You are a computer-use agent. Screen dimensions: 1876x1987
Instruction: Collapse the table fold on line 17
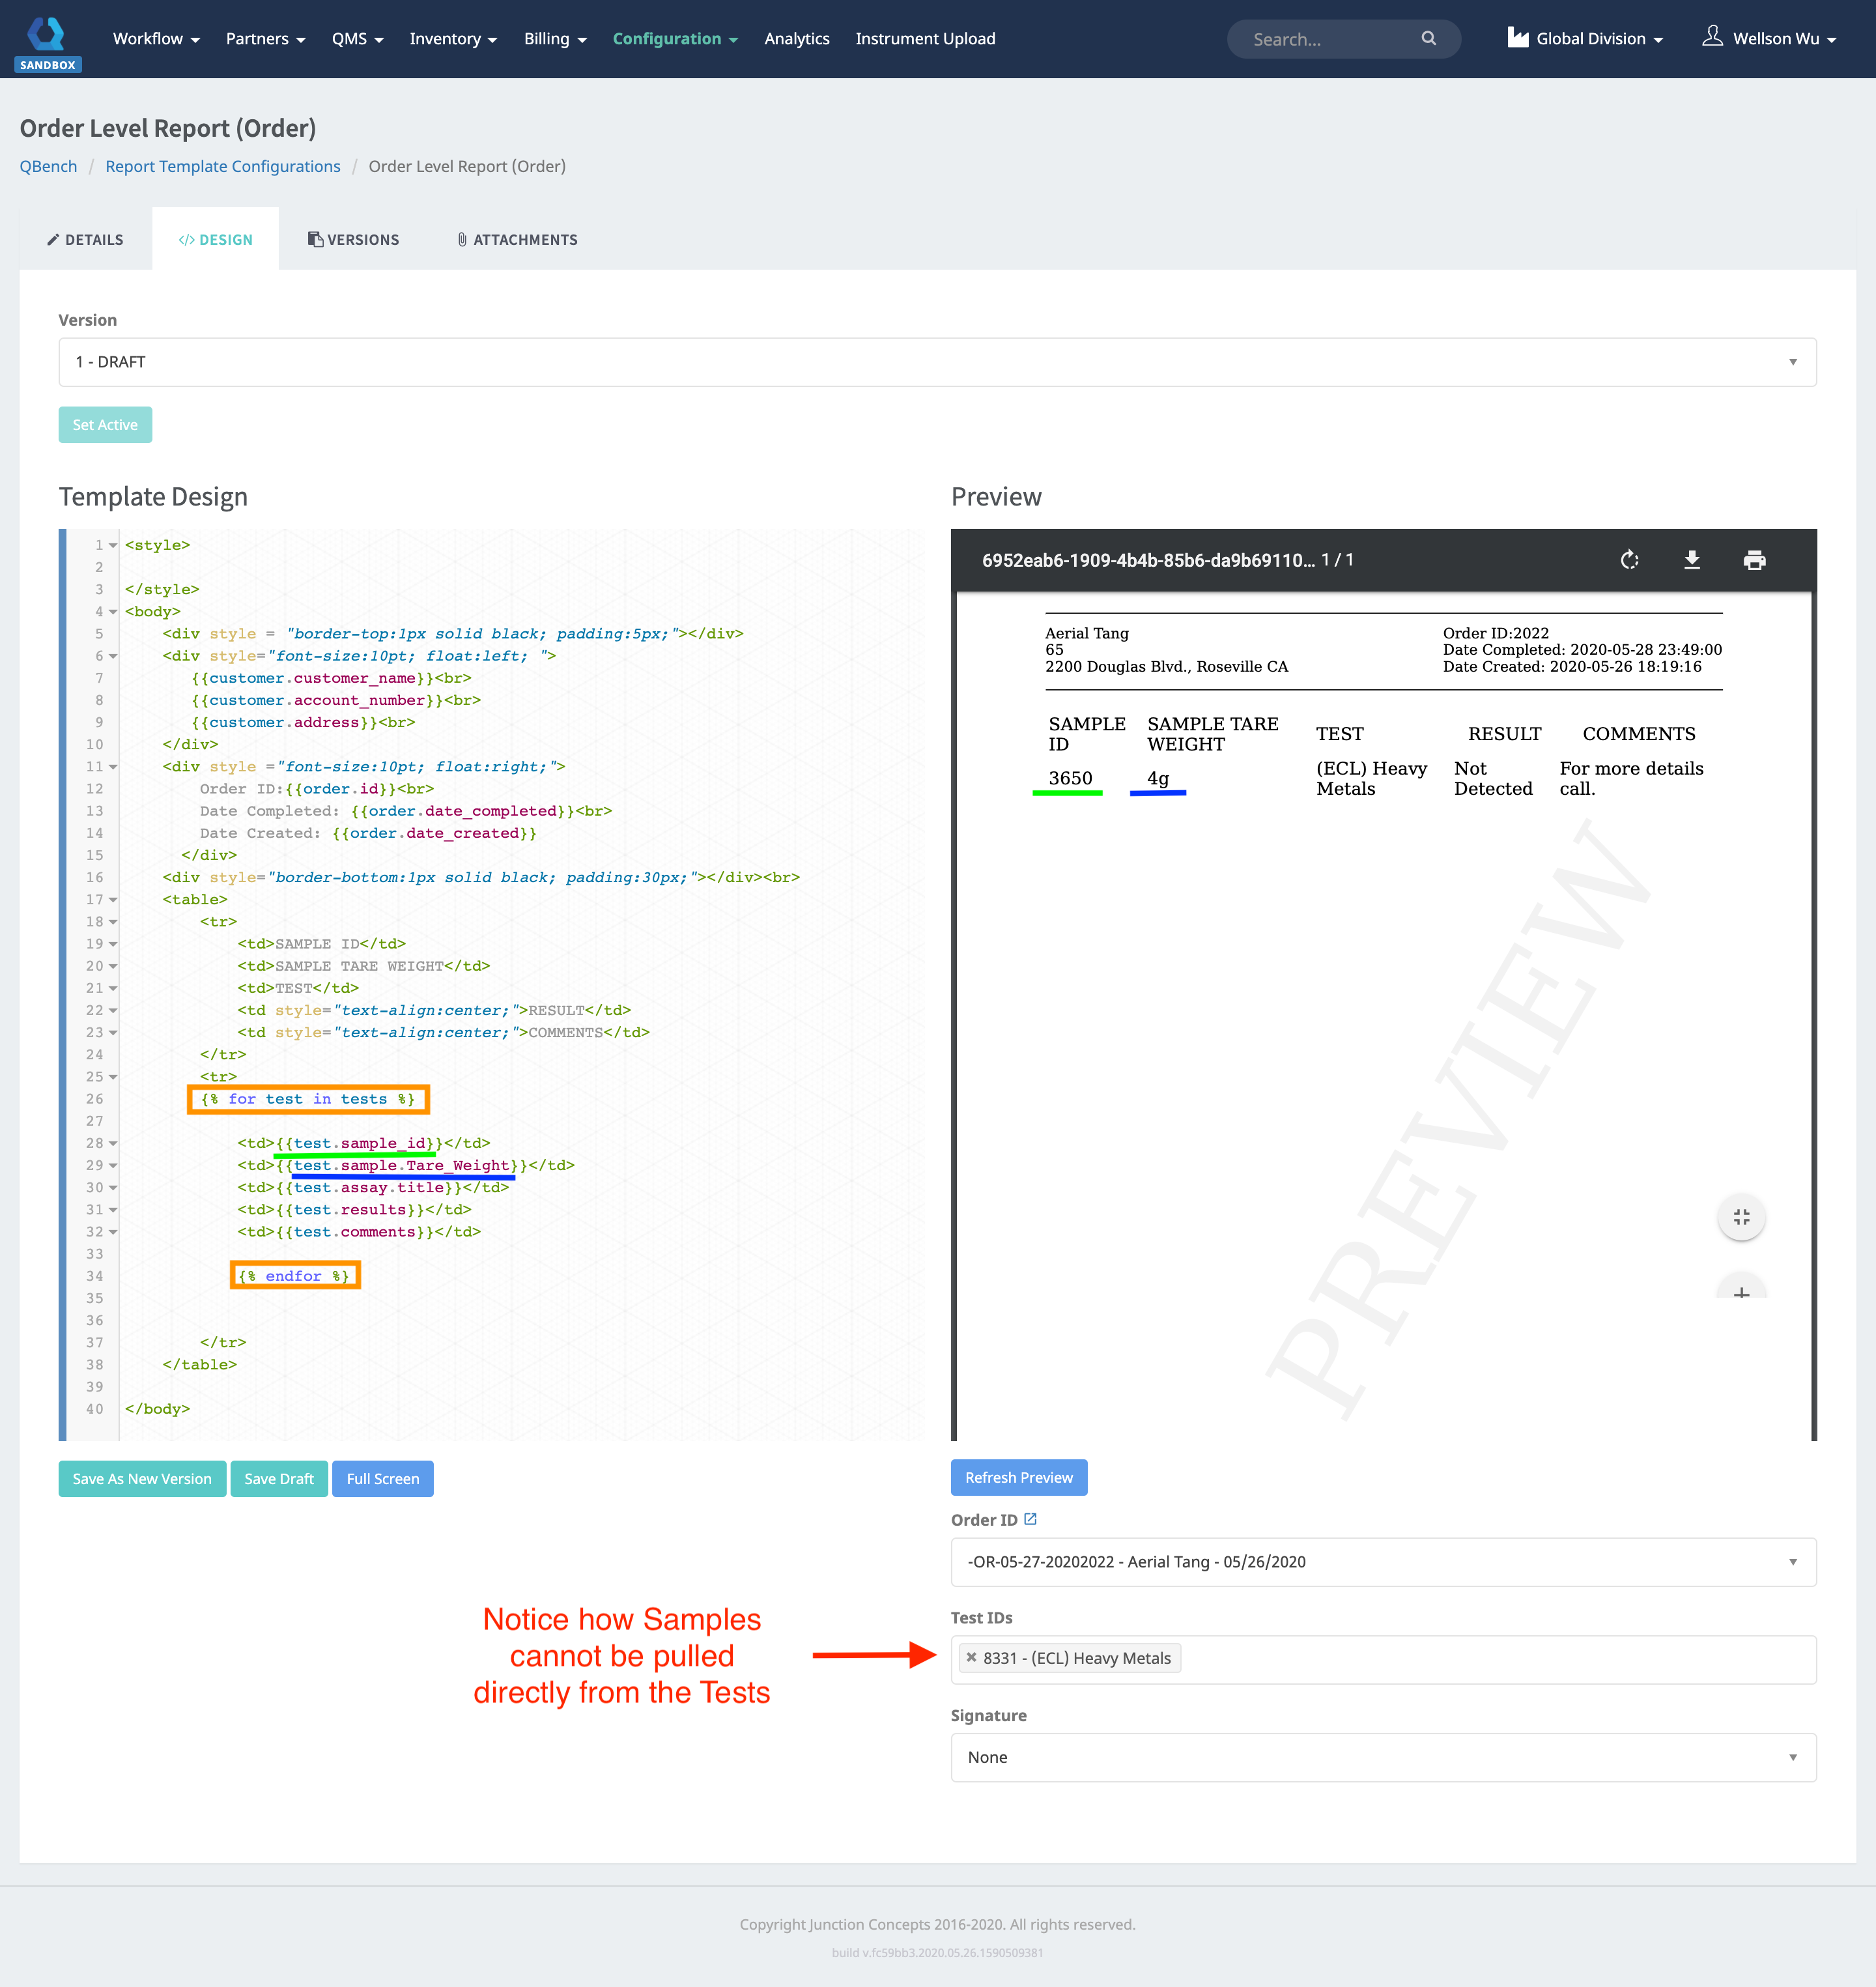click(113, 899)
